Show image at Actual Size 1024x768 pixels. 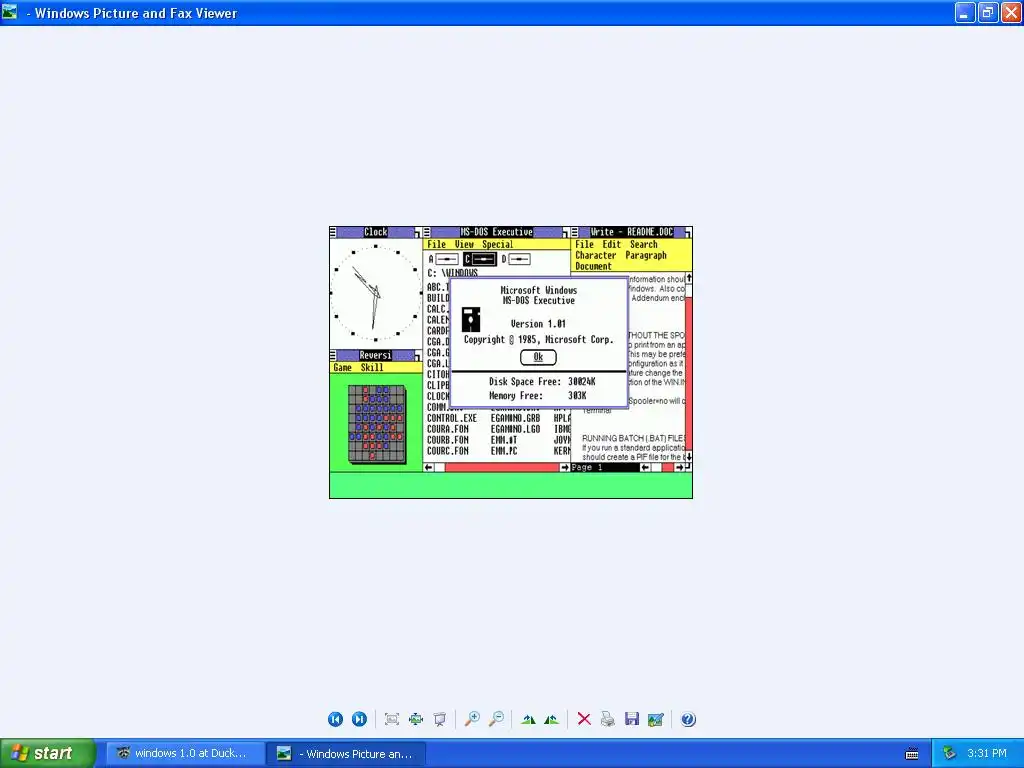(x=416, y=719)
